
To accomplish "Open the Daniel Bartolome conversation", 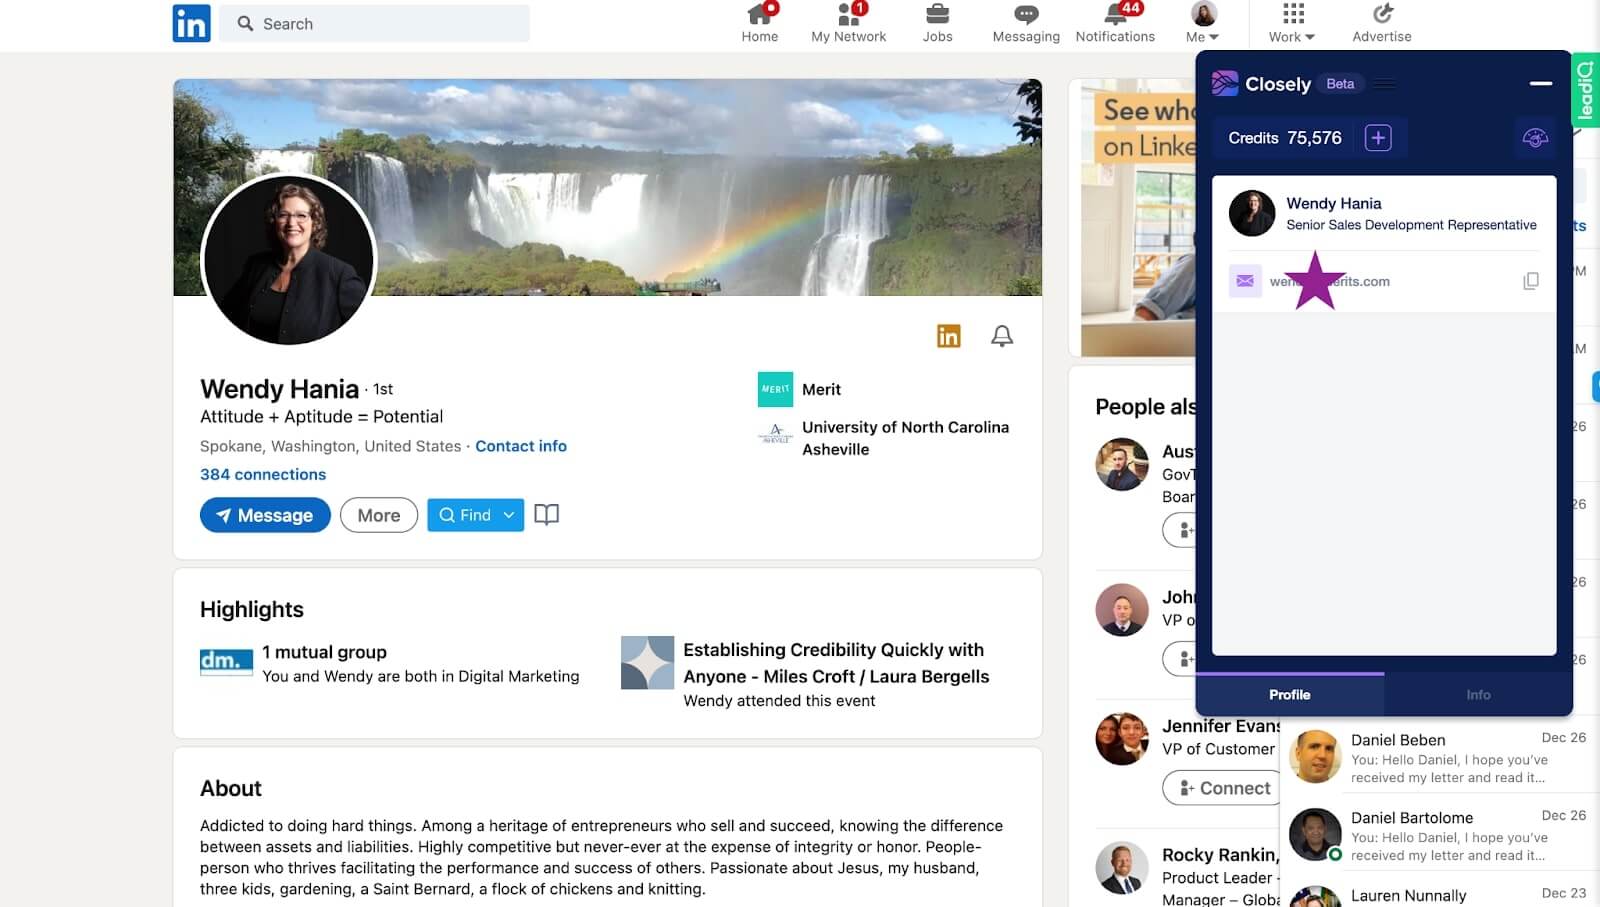I will (1440, 836).
